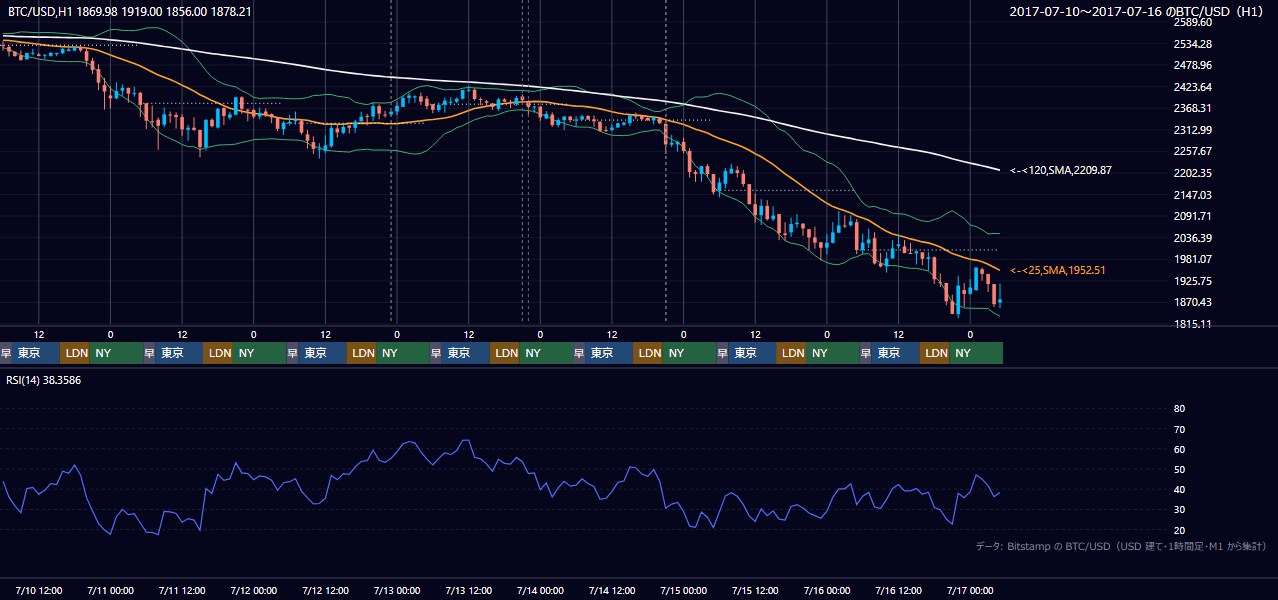Select the 2534.28 price axis label
1278x600 pixels.
tap(1193, 44)
